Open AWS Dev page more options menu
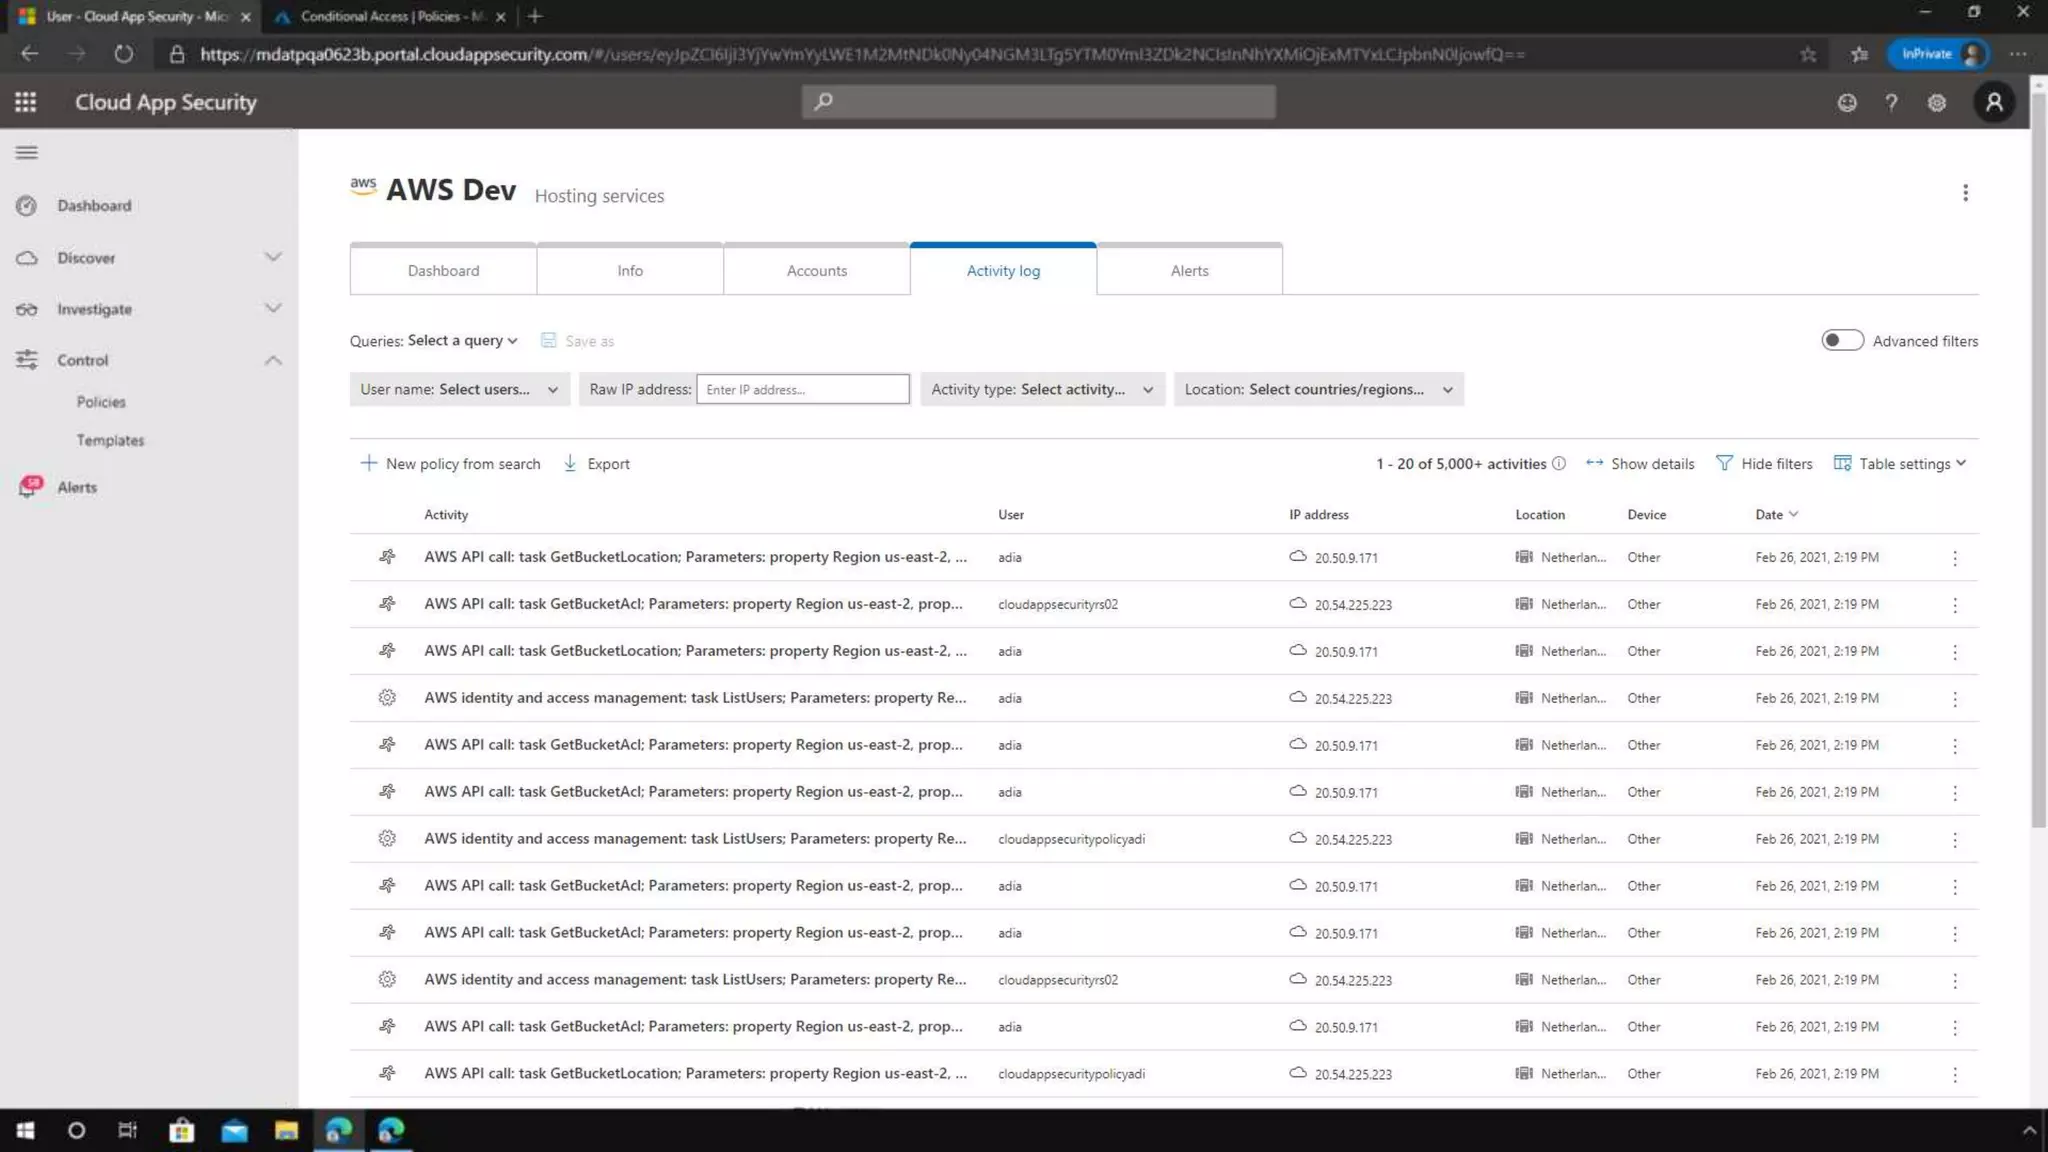 point(1965,193)
